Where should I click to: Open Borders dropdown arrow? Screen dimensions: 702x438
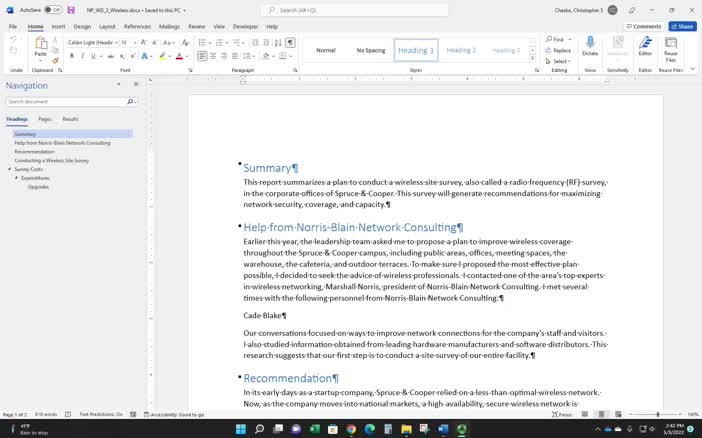(291, 56)
